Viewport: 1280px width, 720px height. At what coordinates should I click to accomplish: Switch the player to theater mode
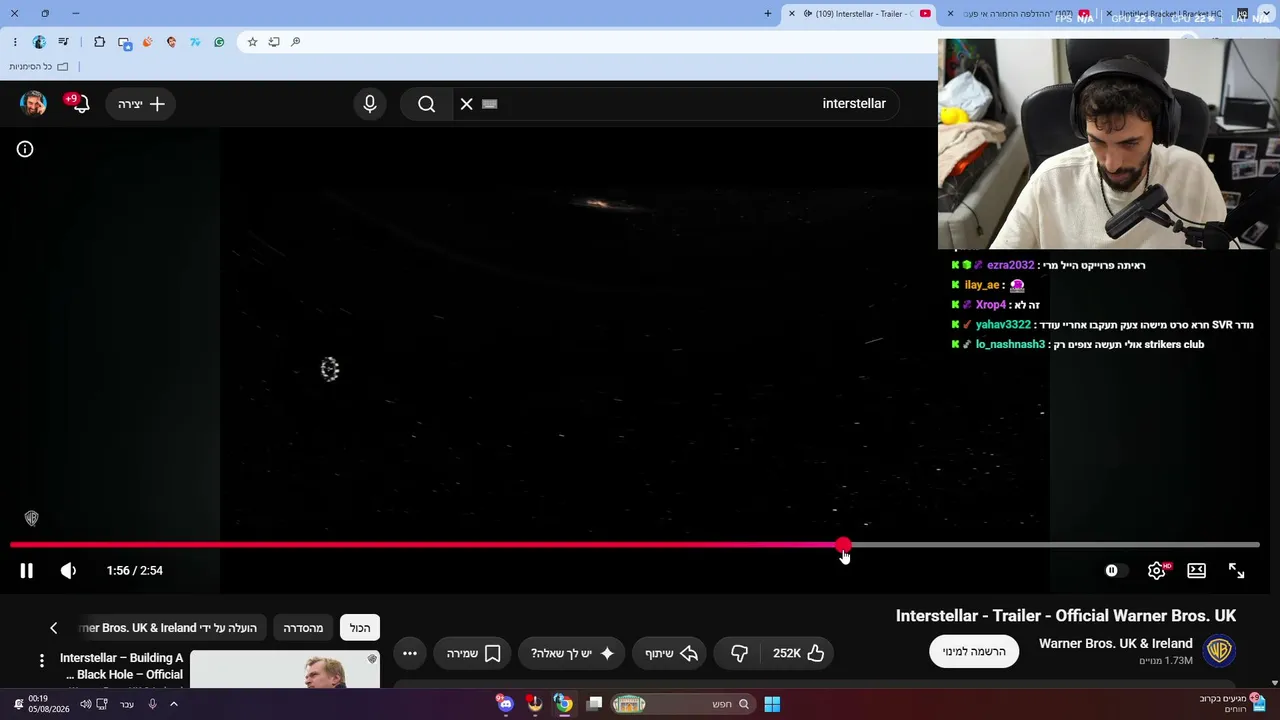pos(1196,571)
